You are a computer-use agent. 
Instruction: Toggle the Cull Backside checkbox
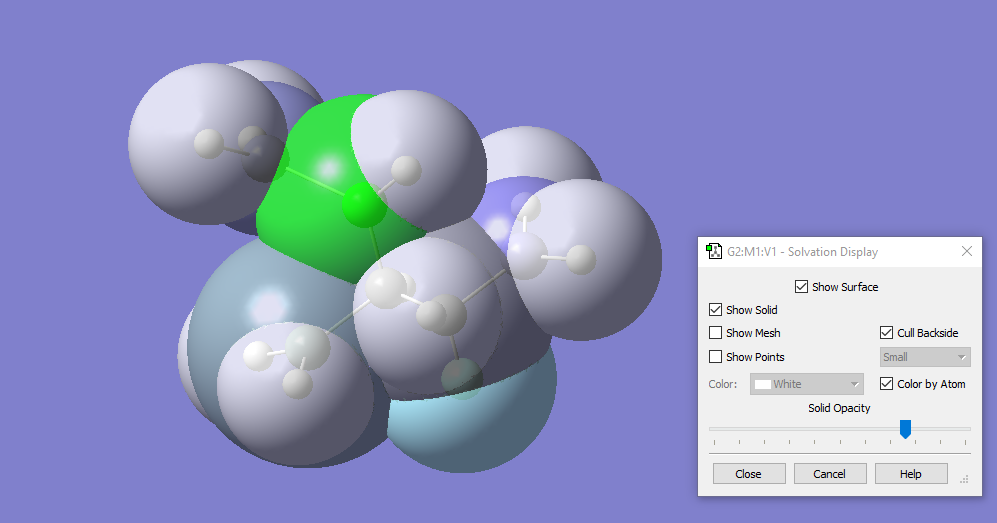pos(887,333)
